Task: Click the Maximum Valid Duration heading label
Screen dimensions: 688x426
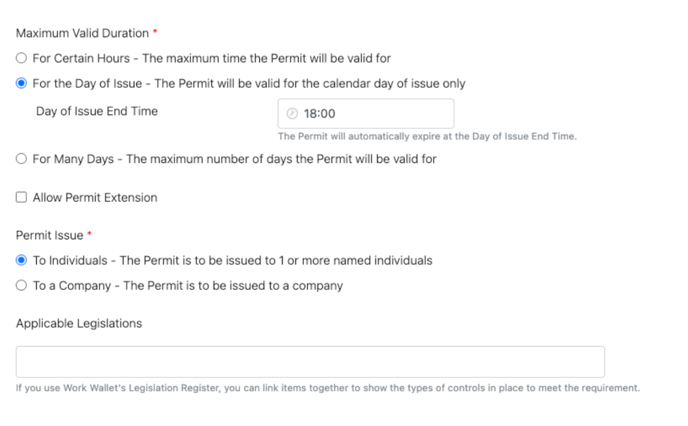Action: tap(82, 33)
